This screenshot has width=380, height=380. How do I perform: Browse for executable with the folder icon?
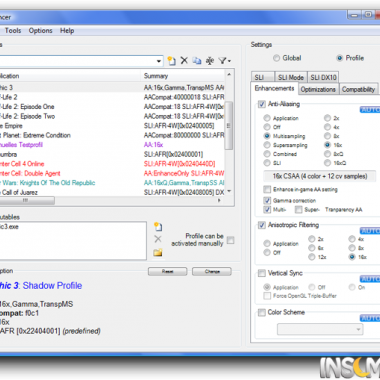(x=158, y=252)
